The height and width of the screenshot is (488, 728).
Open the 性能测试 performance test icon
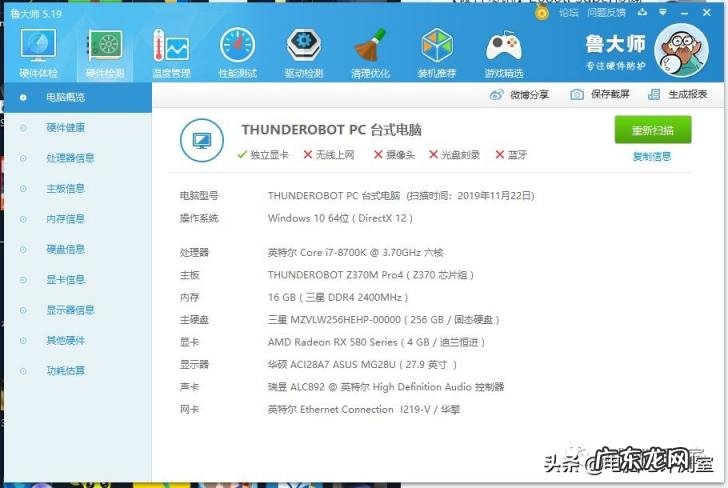point(238,53)
